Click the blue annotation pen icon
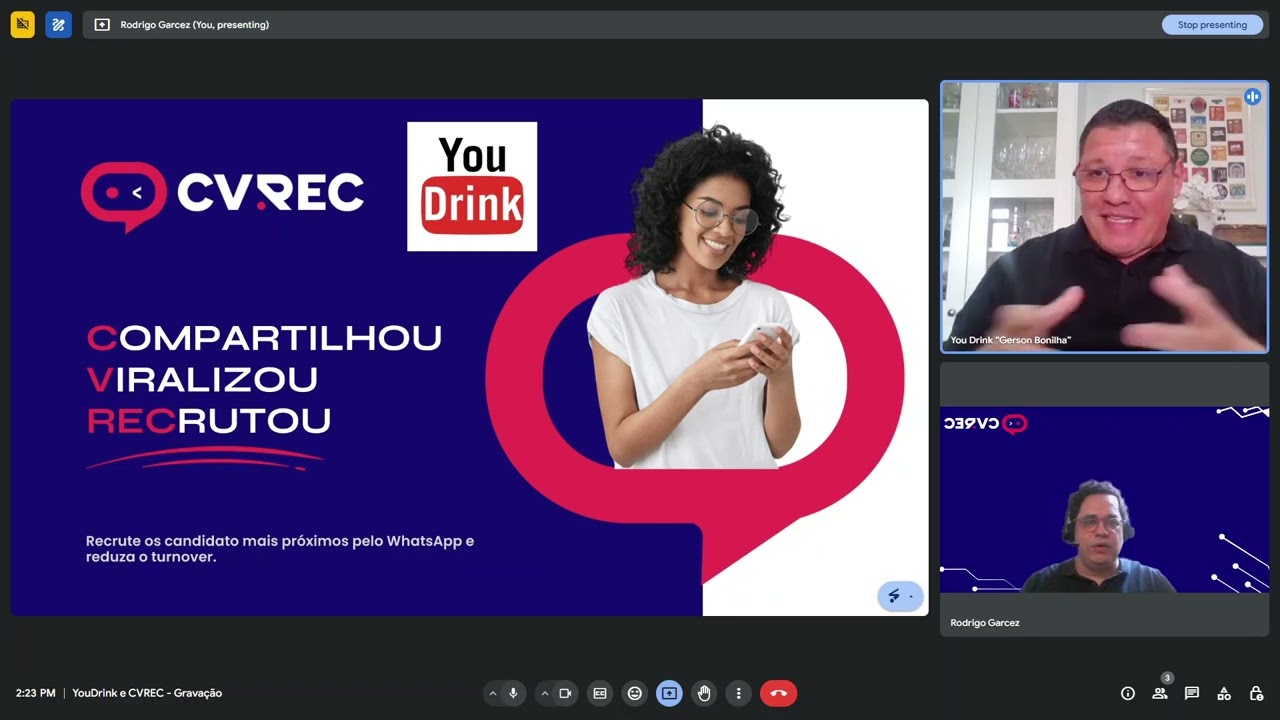Screen dimensions: 1280x720 click(x=58, y=25)
